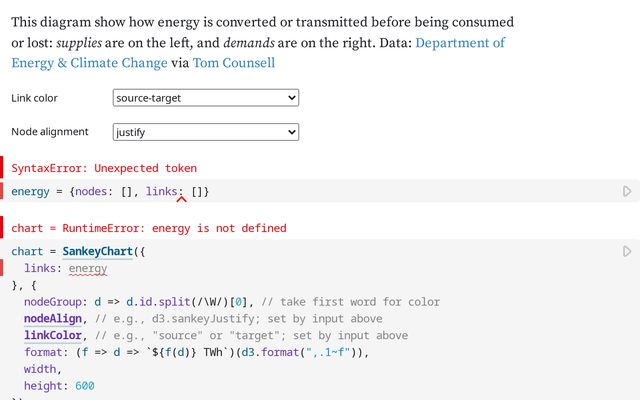The image size is (640, 400).
Task: Click the height value 600
Action: tap(84, 386)
